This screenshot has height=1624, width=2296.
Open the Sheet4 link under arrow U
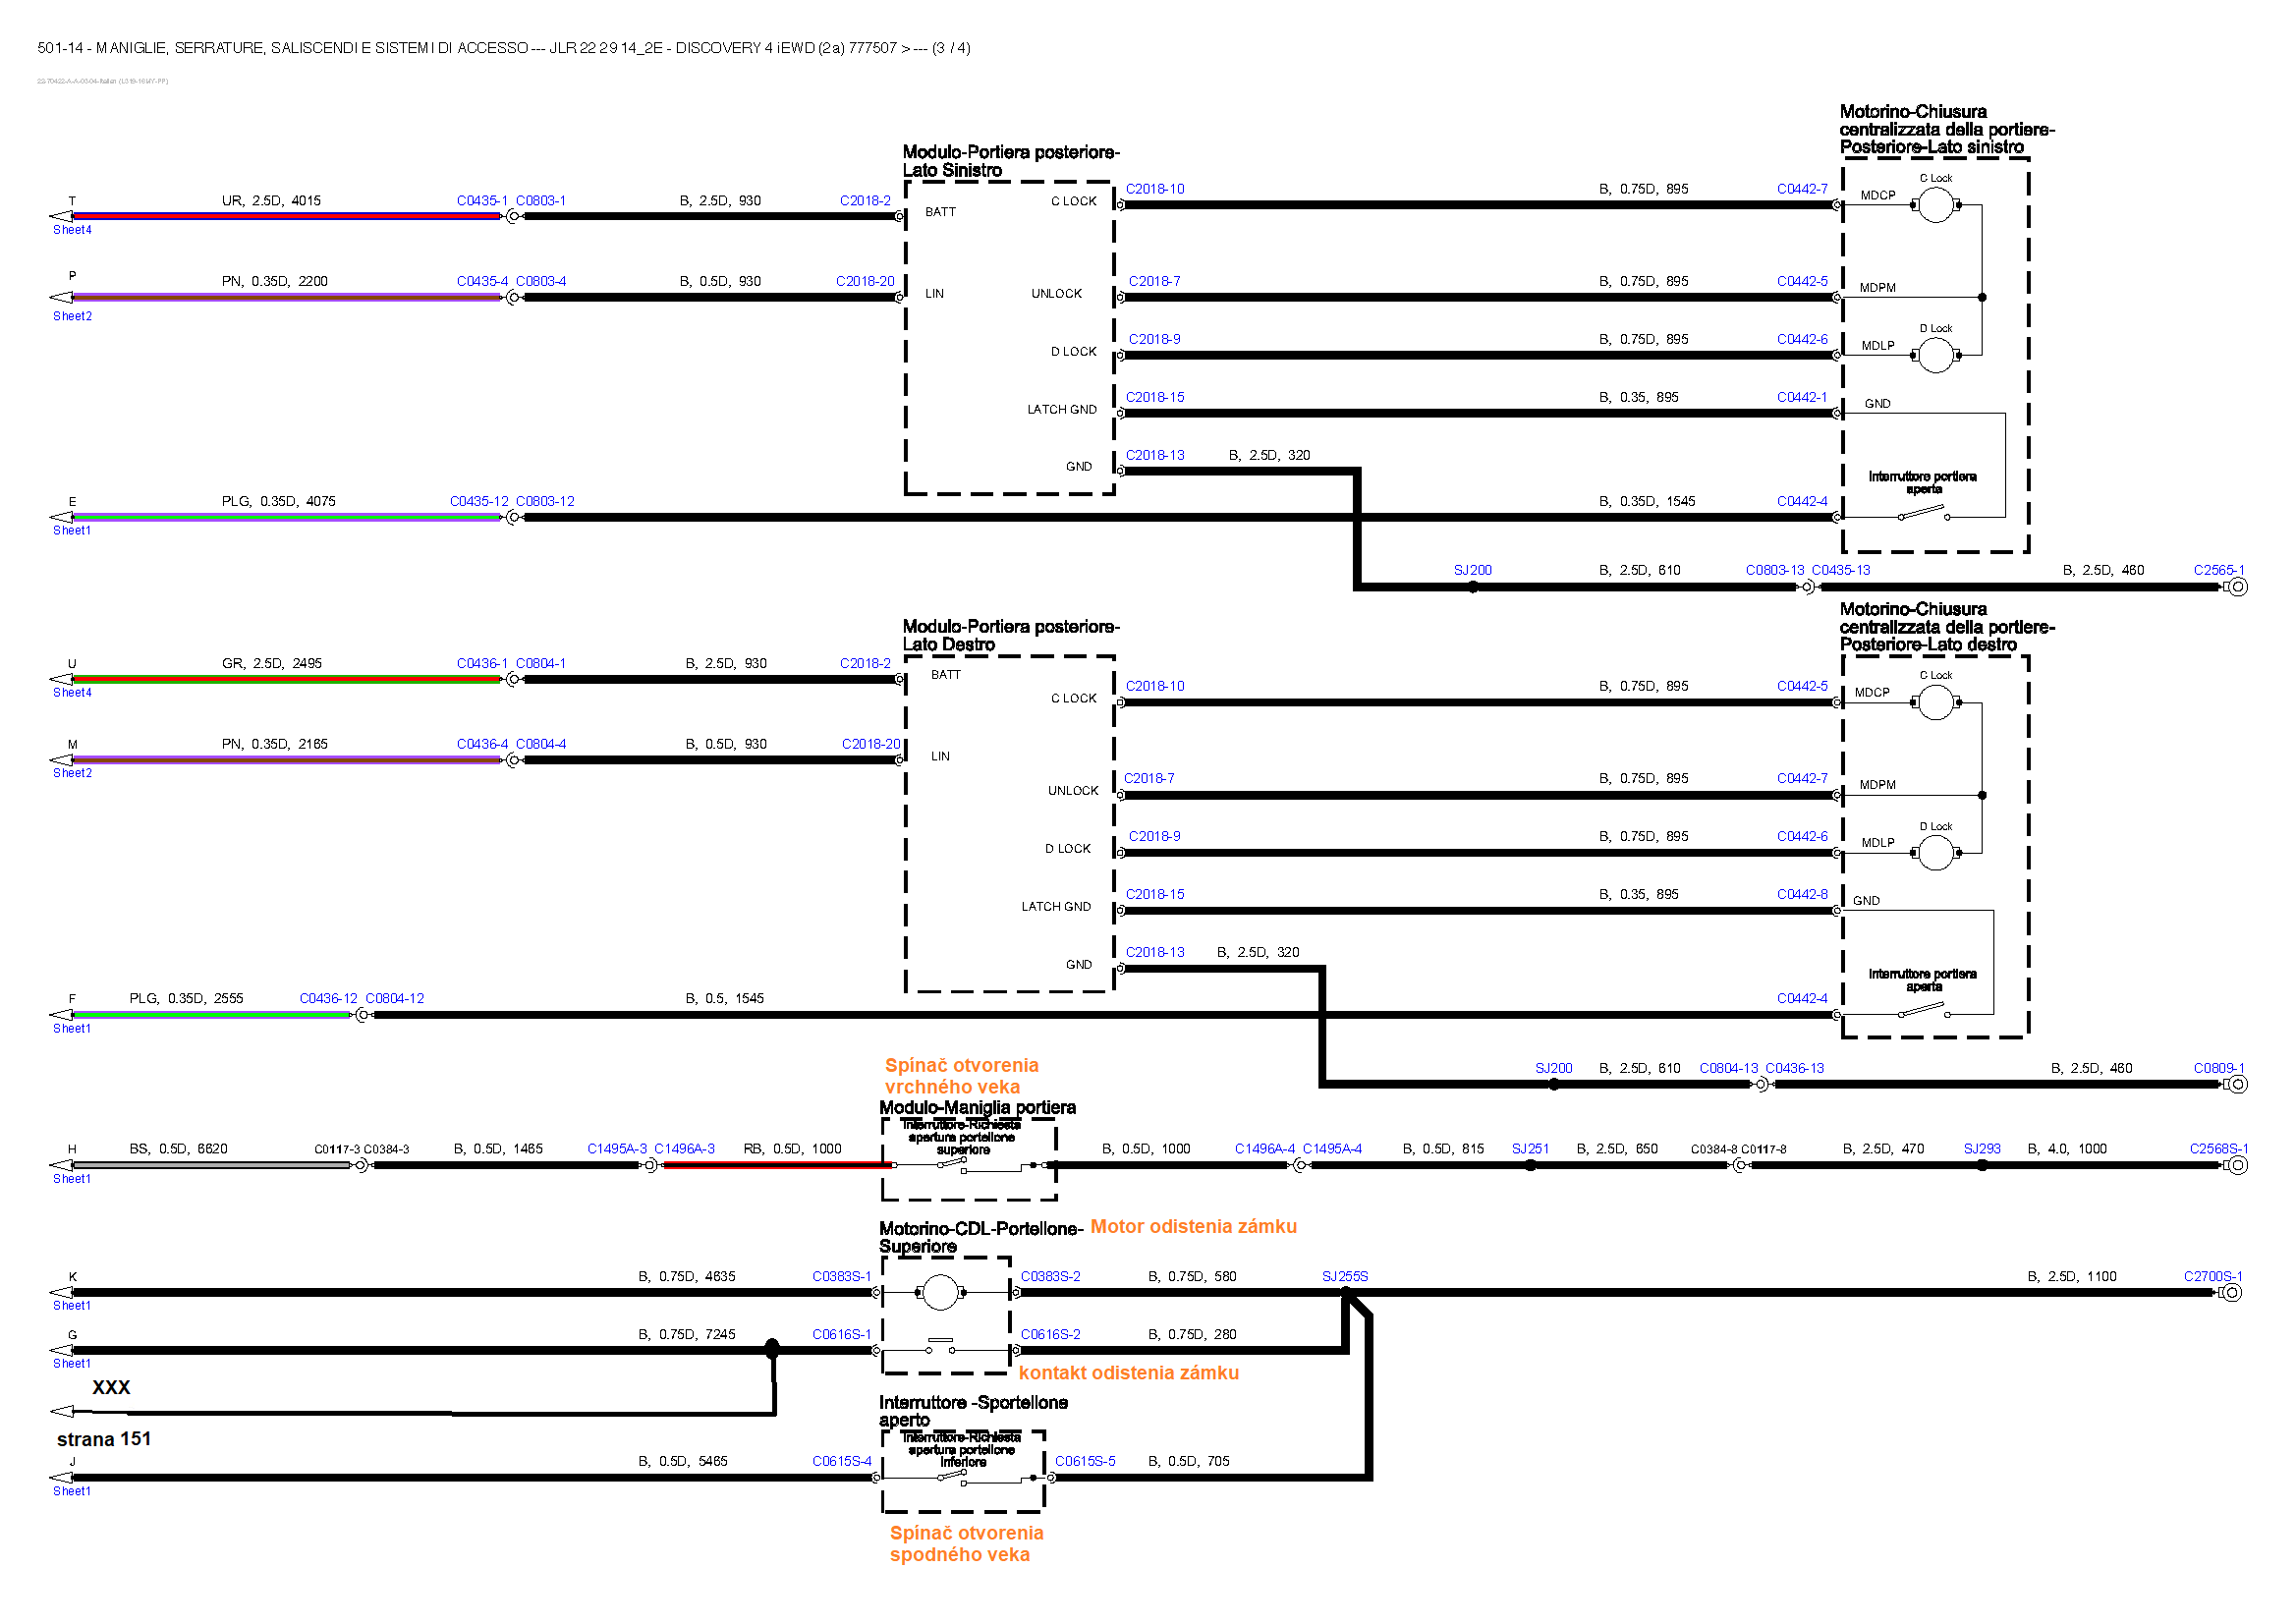72,692
